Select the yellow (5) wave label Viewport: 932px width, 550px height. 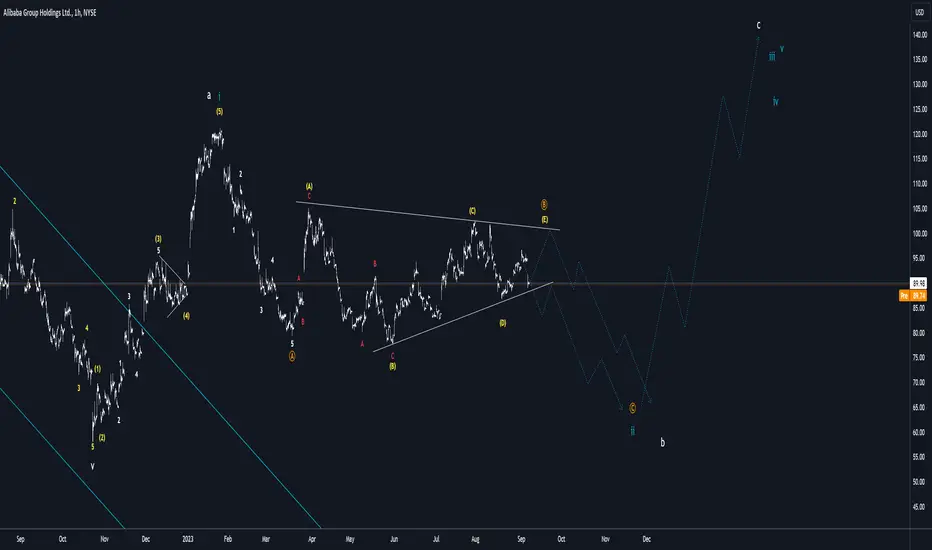(x=219, y=111)
